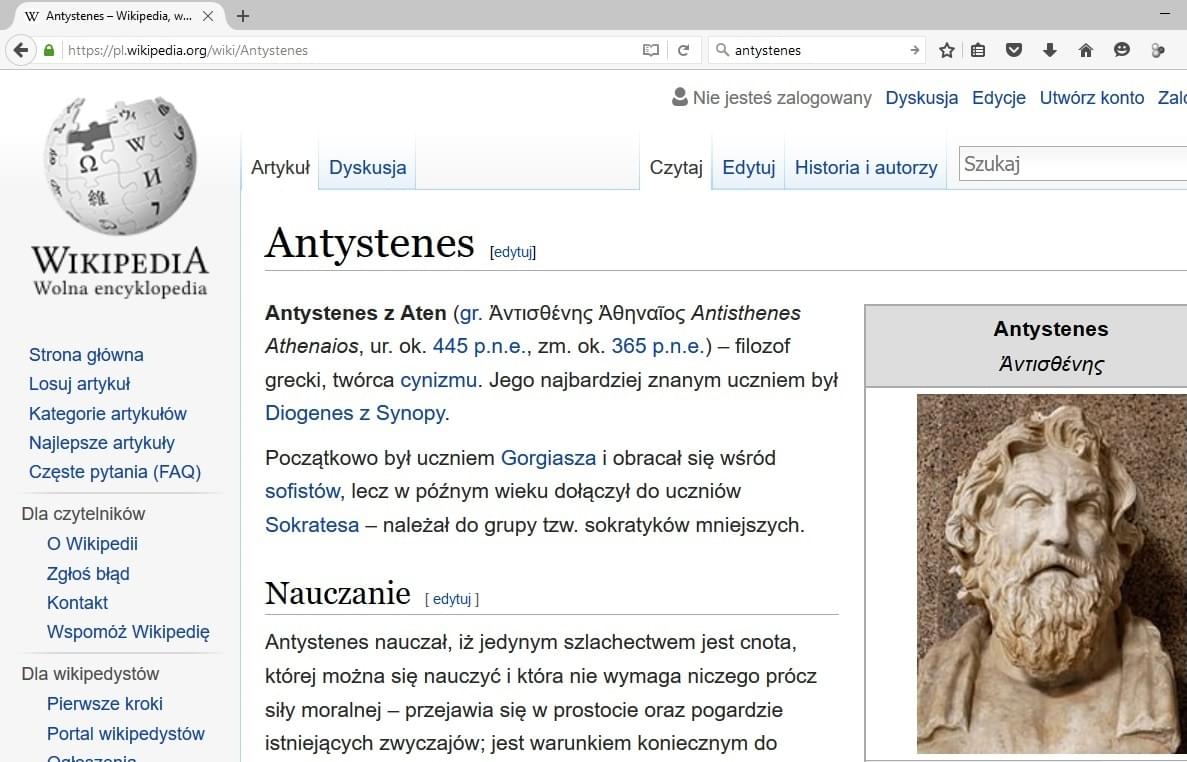
Task: Click the rightmost toolbar extension icon
Action: (x=1157, y=50)
